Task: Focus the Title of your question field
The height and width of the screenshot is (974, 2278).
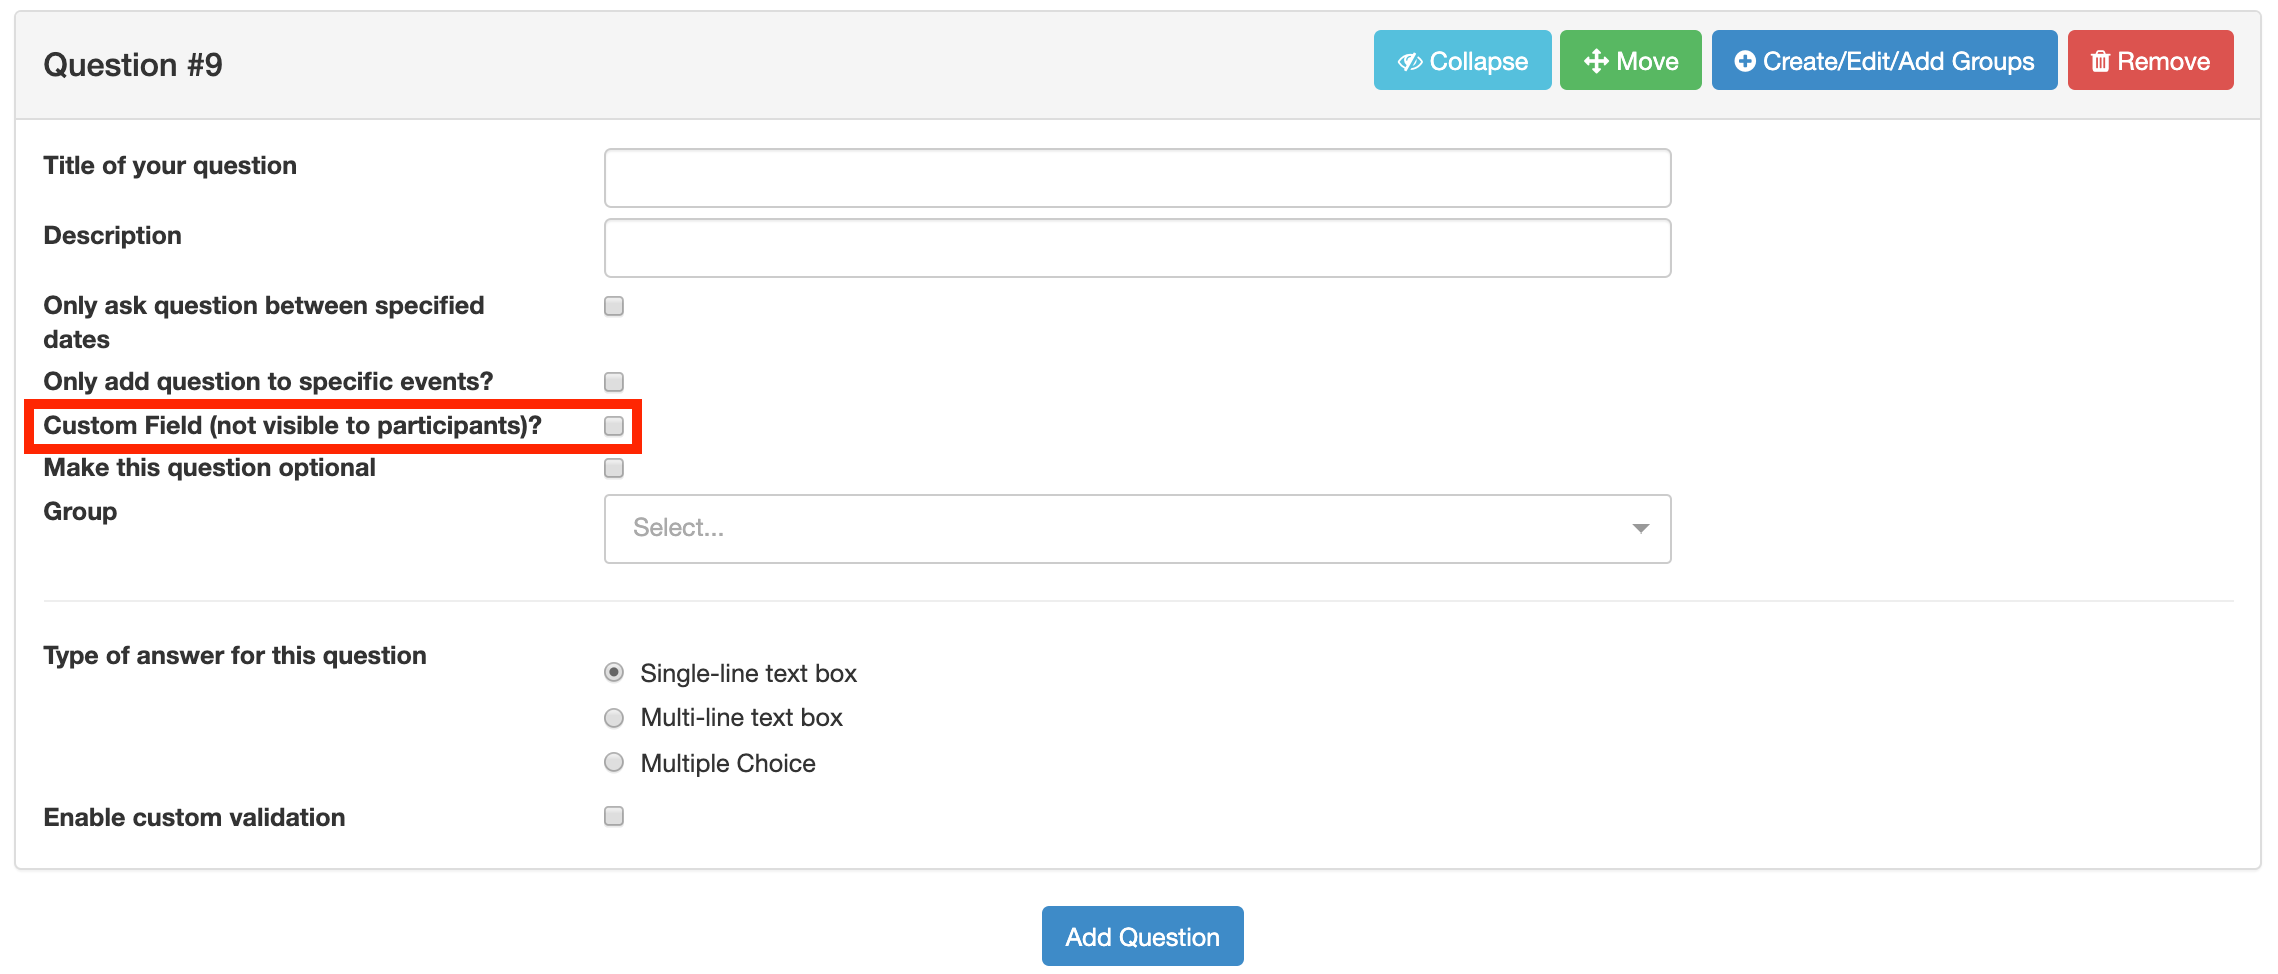Action: pyautogui.click(x=1137, y=178)
